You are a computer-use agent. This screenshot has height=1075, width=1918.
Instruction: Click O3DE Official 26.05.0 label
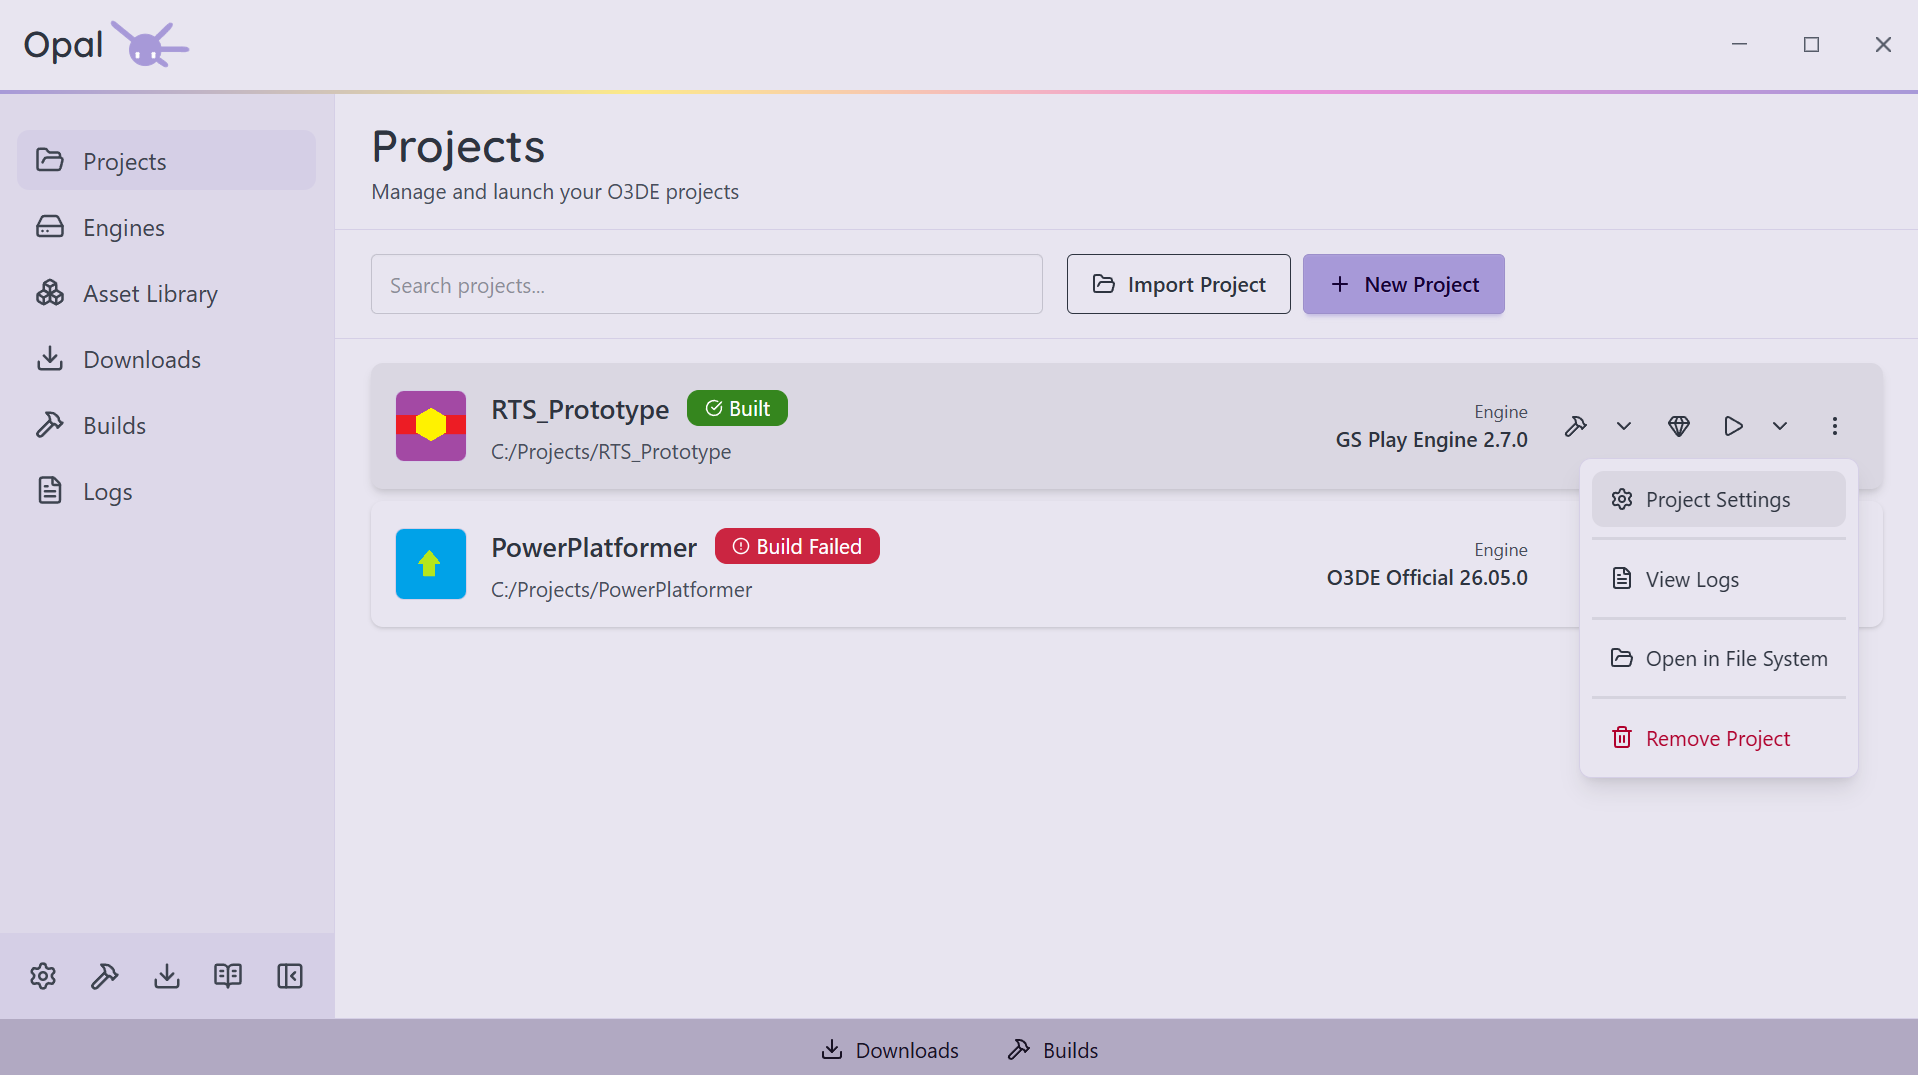1427,578
